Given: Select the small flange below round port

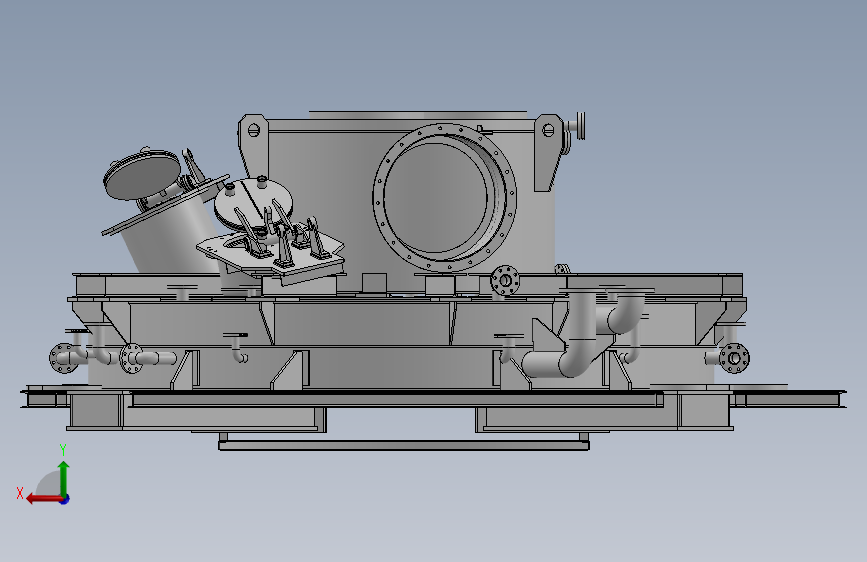Looking at the screenshot, I should point(505,280).
